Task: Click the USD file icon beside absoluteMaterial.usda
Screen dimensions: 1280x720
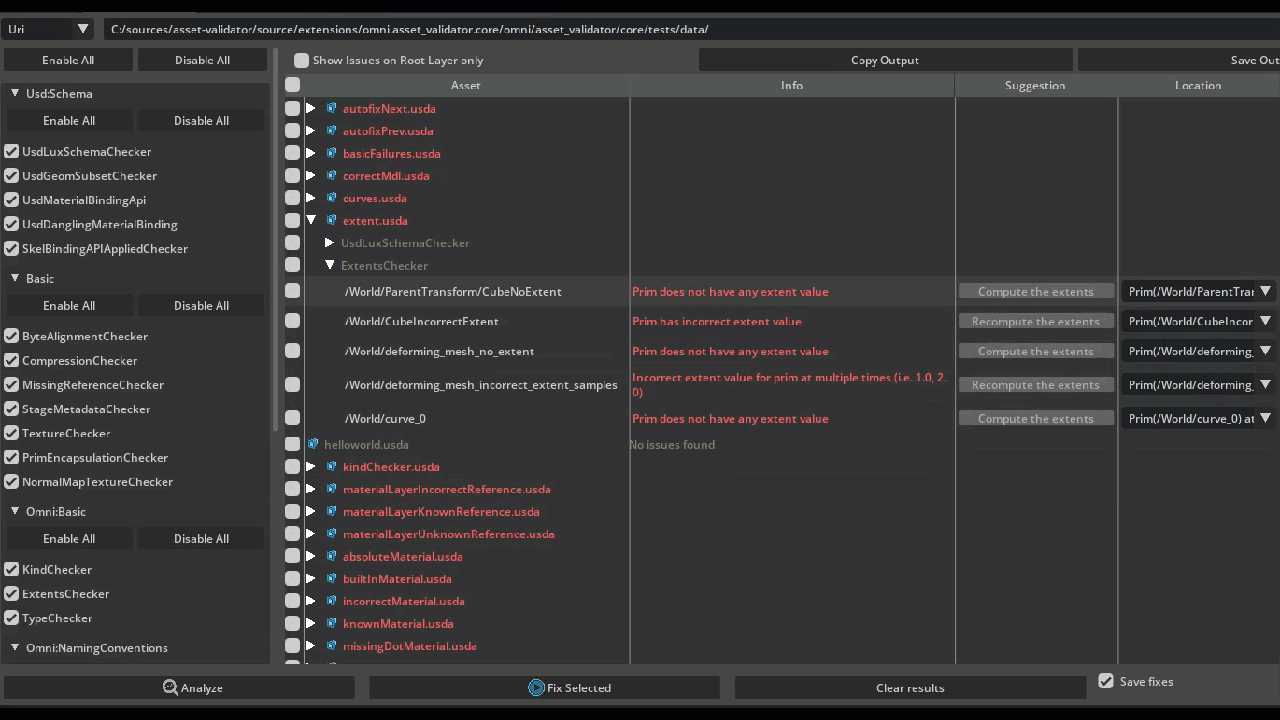Action: coord(332,556)
